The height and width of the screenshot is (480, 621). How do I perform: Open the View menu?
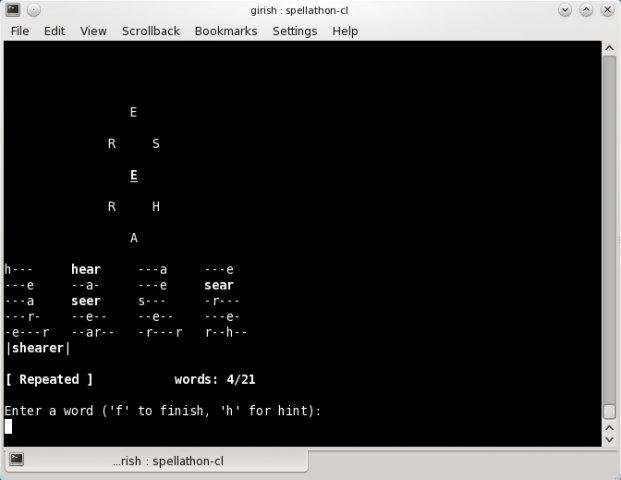93,31
